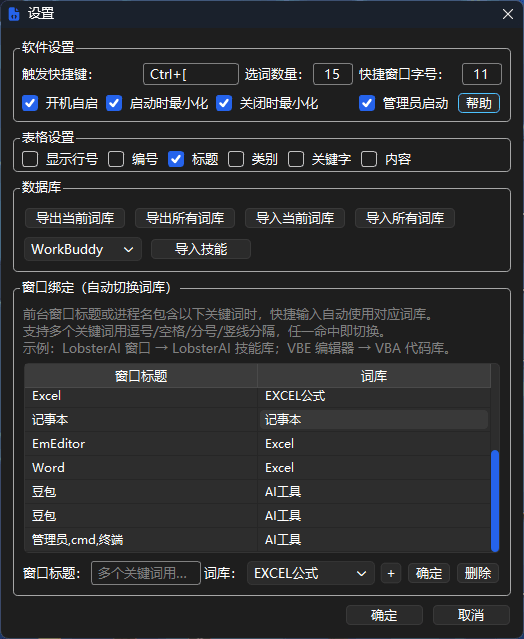The image size is (524, 639).
Task: Click AI工具 cell of 管理员,cmd,终端 row
Action: pos(374,540)
